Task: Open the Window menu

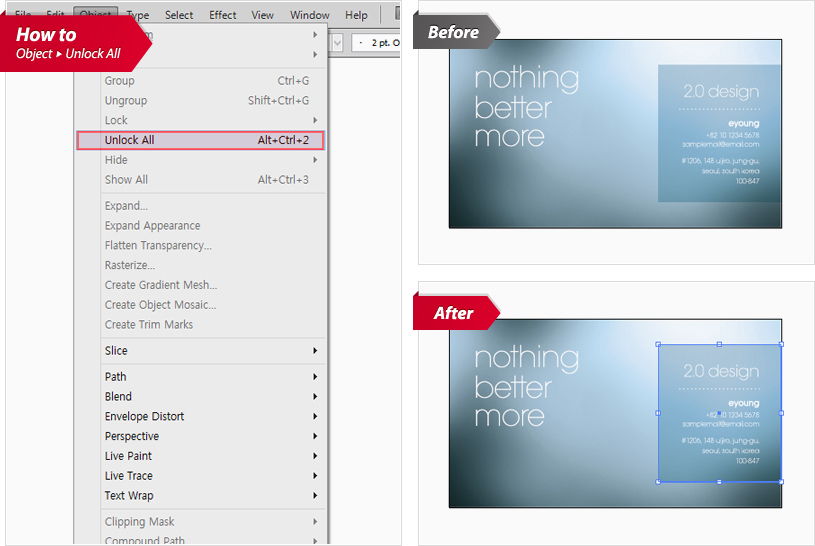Action: (309, 15)
